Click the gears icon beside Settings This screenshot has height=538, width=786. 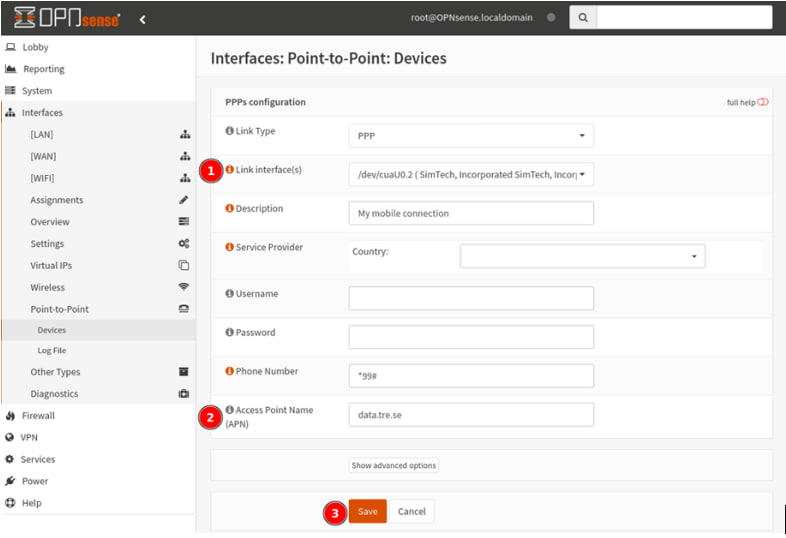point(184,243)
